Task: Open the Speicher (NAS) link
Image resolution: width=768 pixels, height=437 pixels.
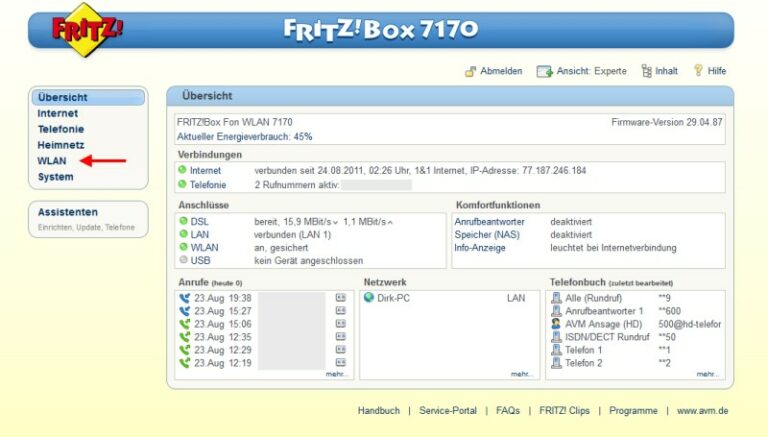Action: (487, 235)
